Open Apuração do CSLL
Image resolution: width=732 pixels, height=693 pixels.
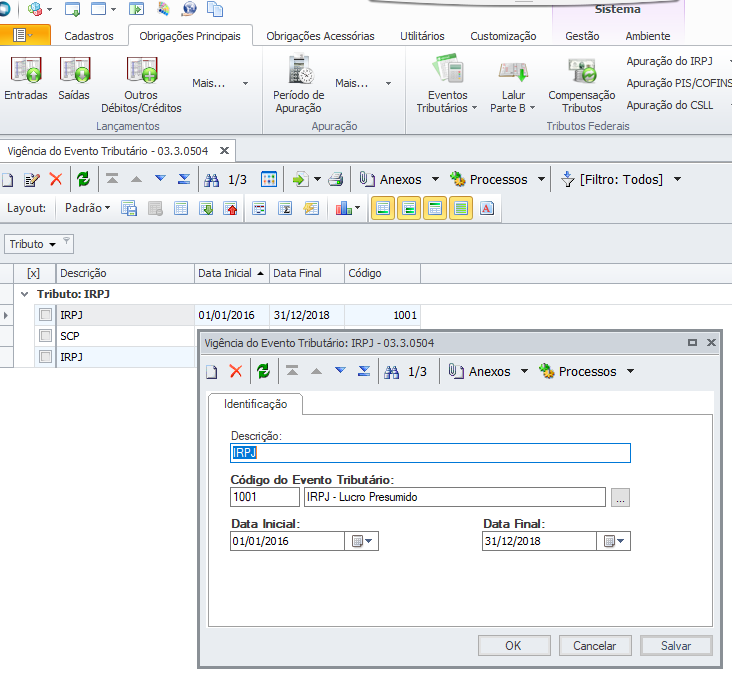(669, 105)
